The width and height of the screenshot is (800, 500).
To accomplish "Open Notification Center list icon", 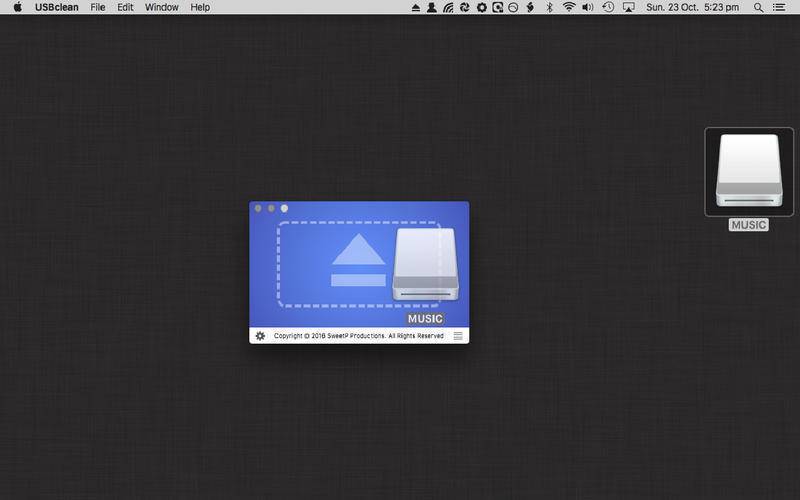I will 783,7.
